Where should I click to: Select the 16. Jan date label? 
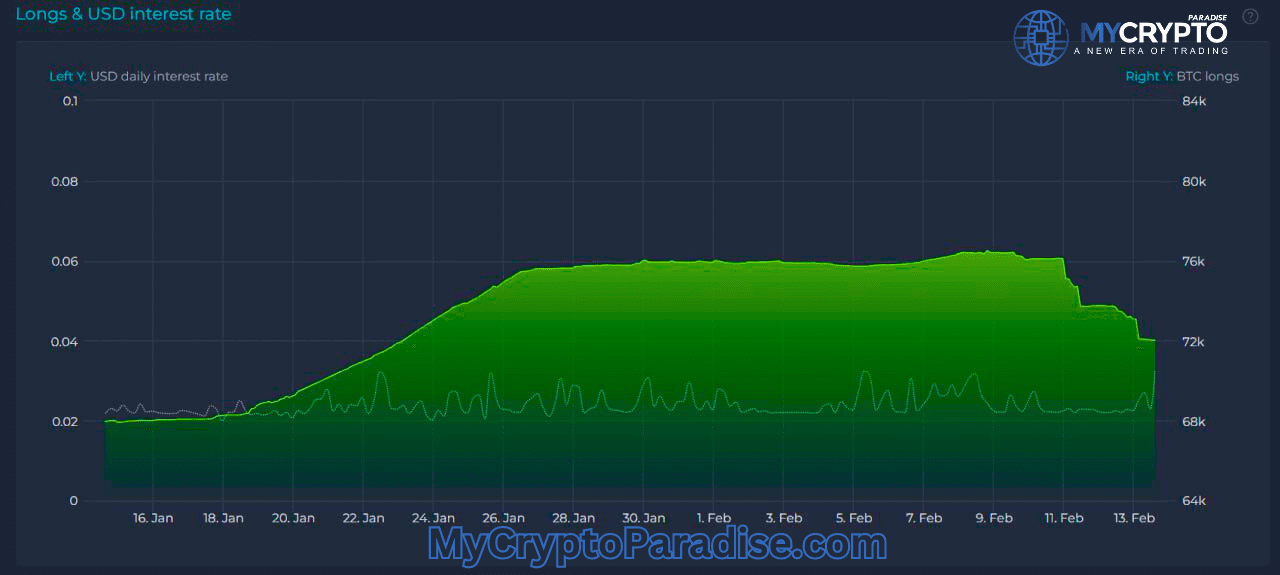pos(153,518)
